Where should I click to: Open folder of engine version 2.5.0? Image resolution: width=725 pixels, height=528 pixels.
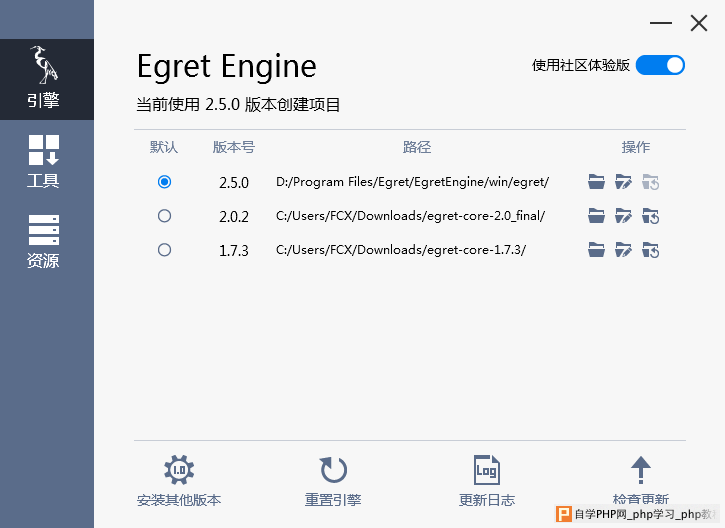[596, 182]
